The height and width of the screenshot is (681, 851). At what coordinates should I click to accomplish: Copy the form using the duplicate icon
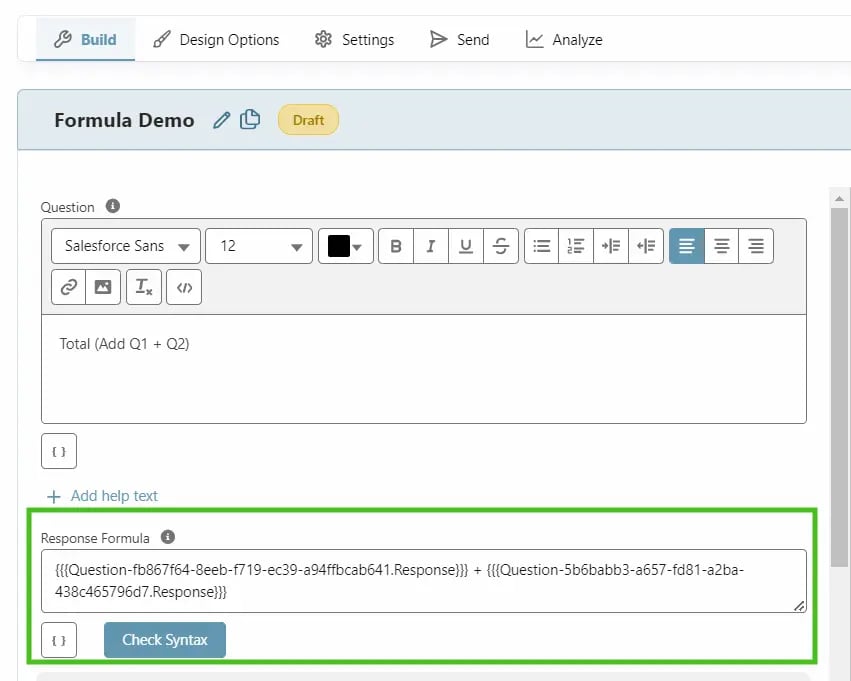click(x=250, y=119)
